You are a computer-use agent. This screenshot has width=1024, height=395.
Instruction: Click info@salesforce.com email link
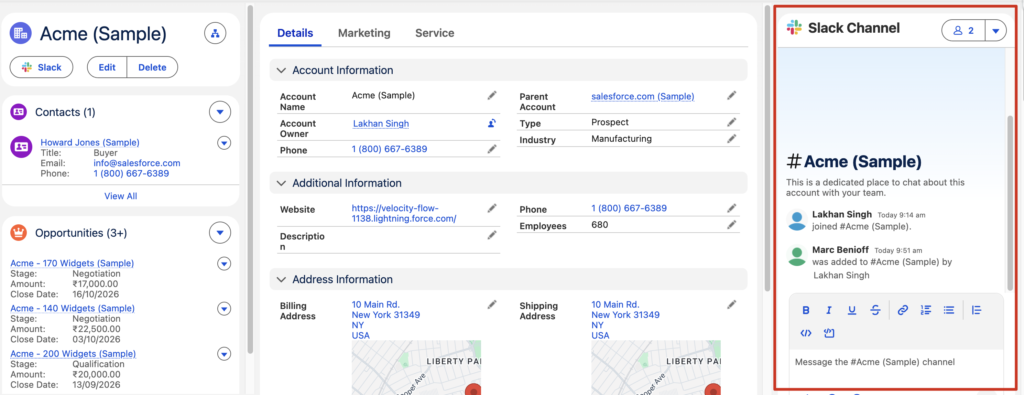pyautogui.click(x=137, y=163)
